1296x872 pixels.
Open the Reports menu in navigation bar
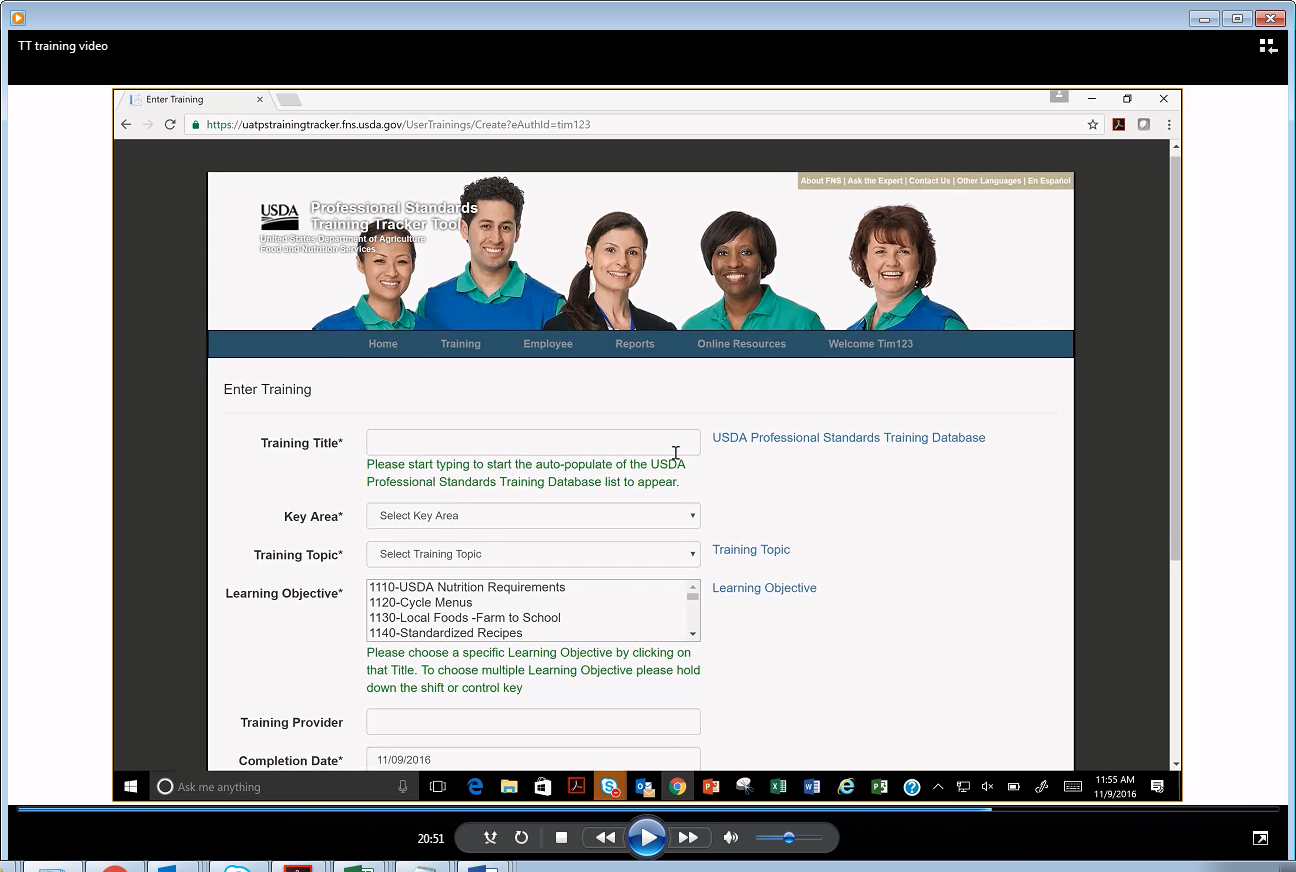(635, 344)
